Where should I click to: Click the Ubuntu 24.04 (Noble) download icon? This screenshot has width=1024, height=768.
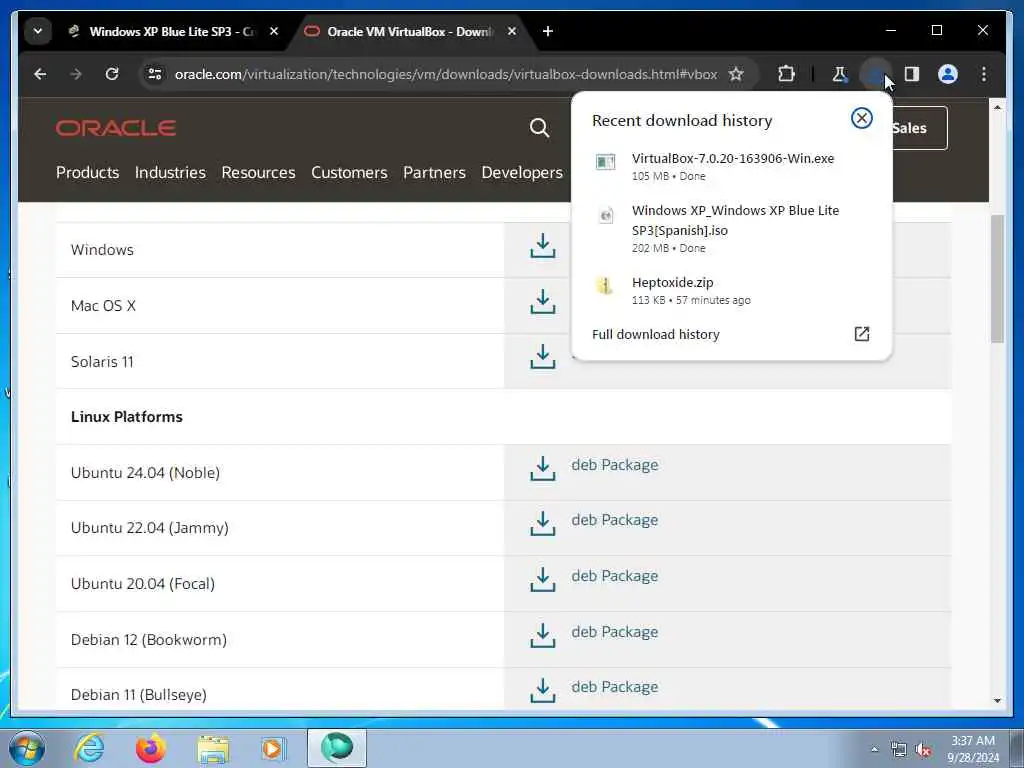pos(543,469)
